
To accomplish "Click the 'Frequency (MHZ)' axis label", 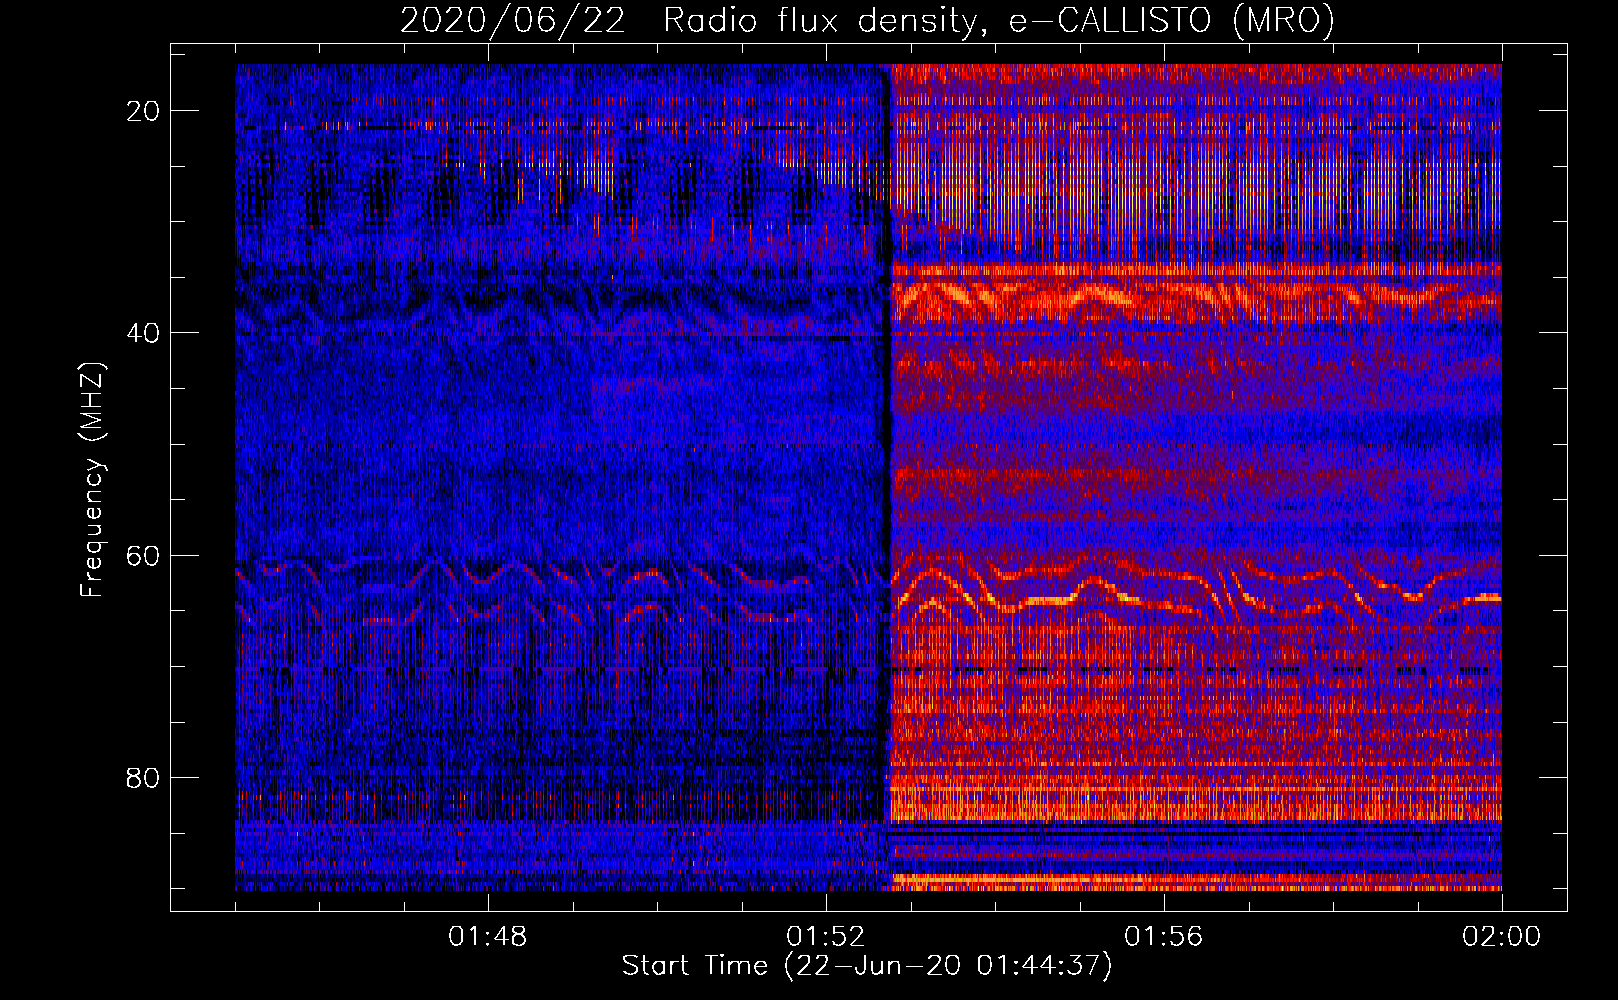I will 92,480.
